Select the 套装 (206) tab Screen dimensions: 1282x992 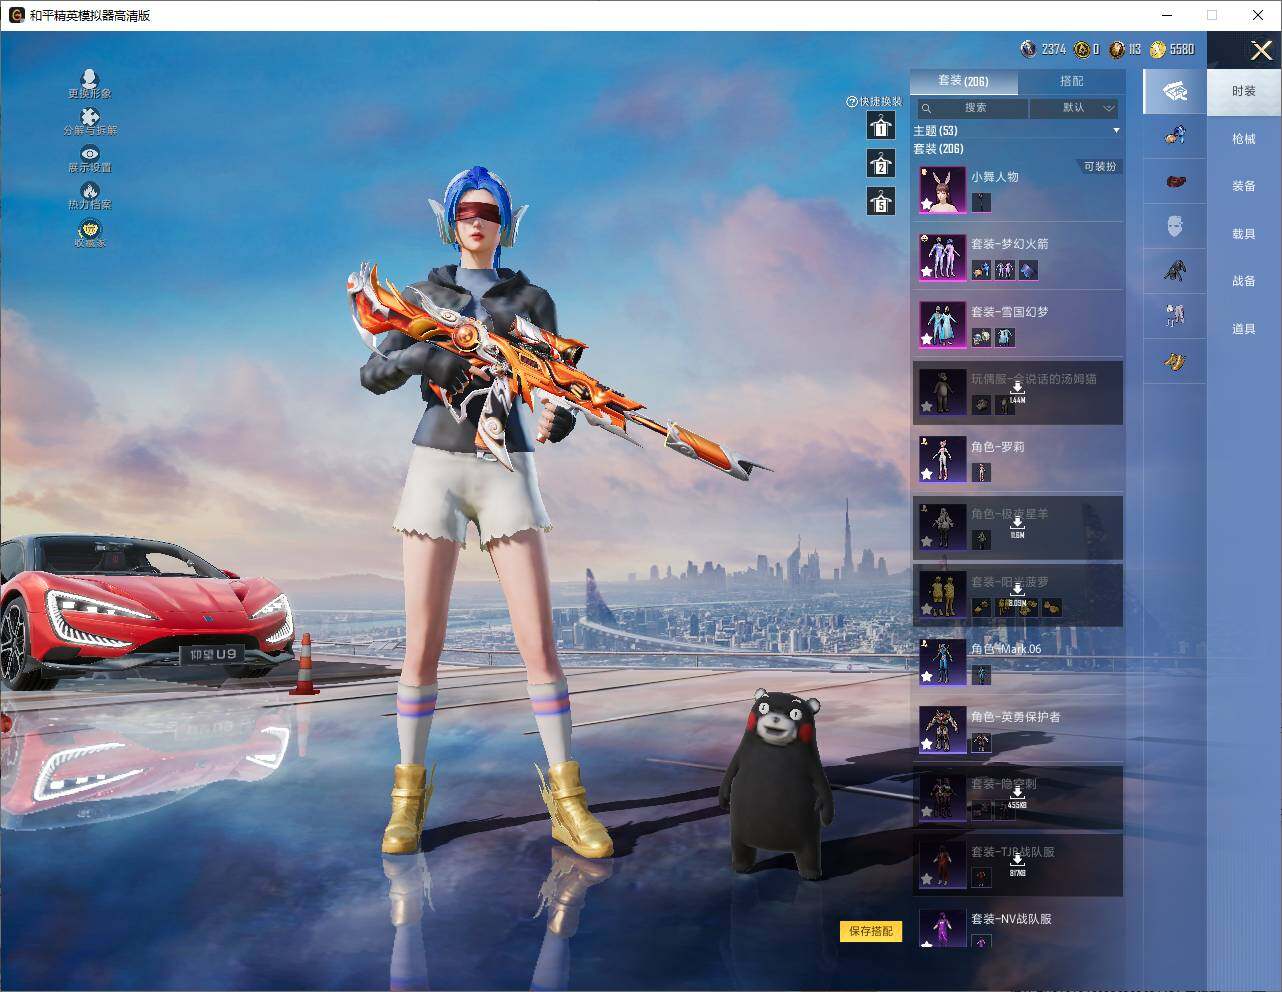pos(964,81)
